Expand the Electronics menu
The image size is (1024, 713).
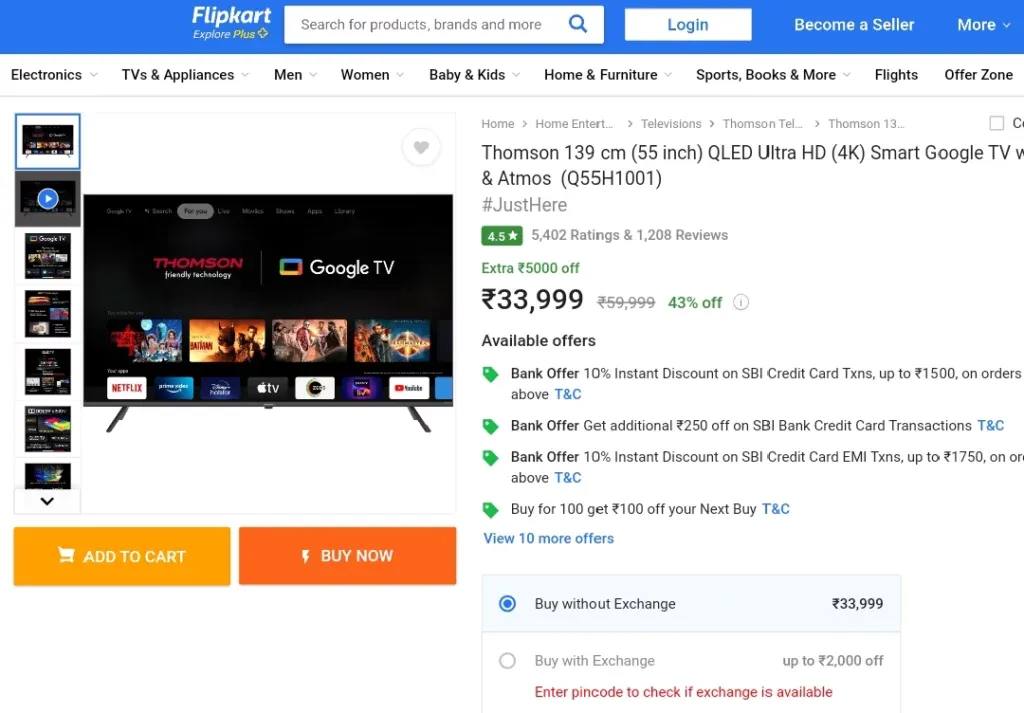coord(54,75)
